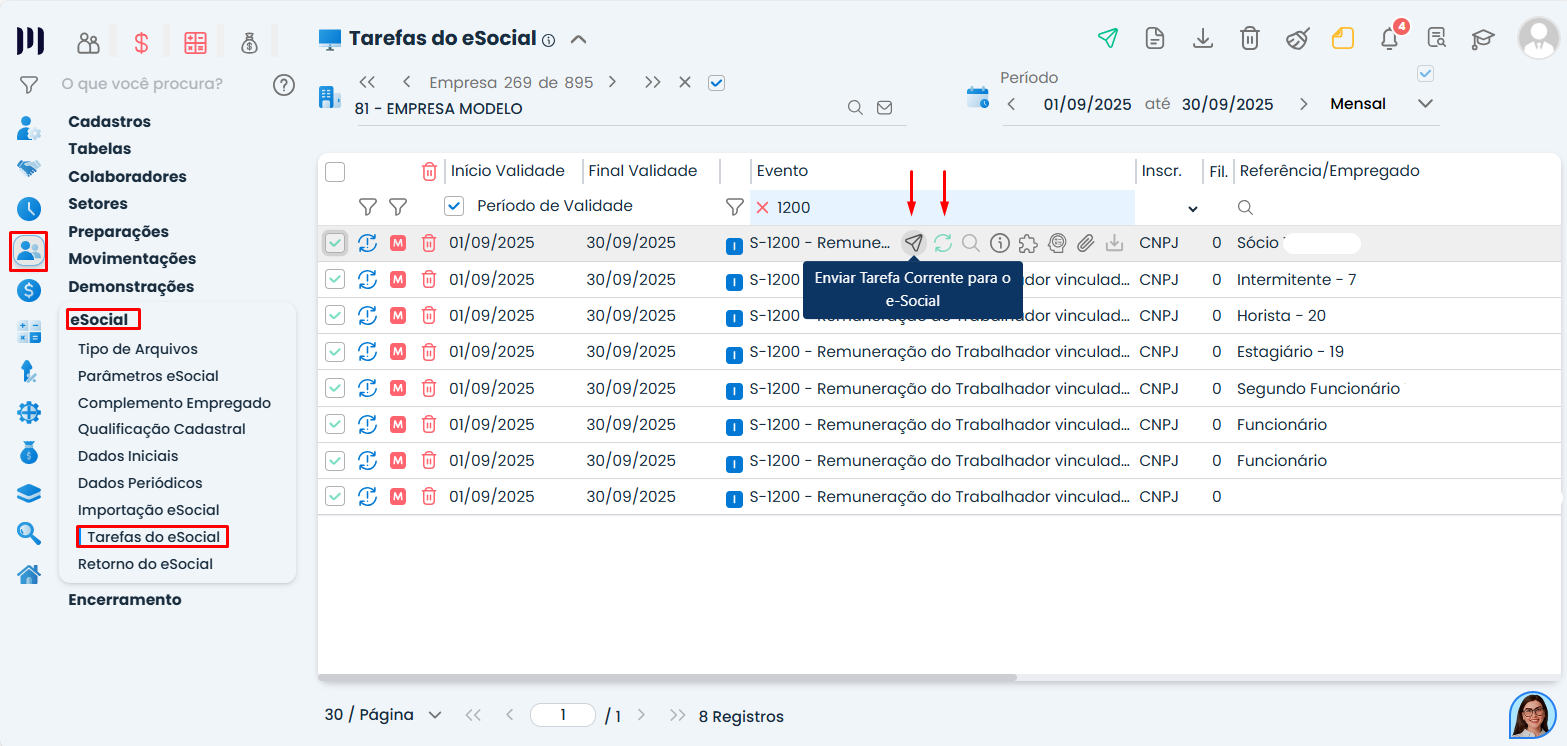Screen dimensions: 1567x746
Task: Click the Encerramento menu heading
Action: click(x=125, y=600)
